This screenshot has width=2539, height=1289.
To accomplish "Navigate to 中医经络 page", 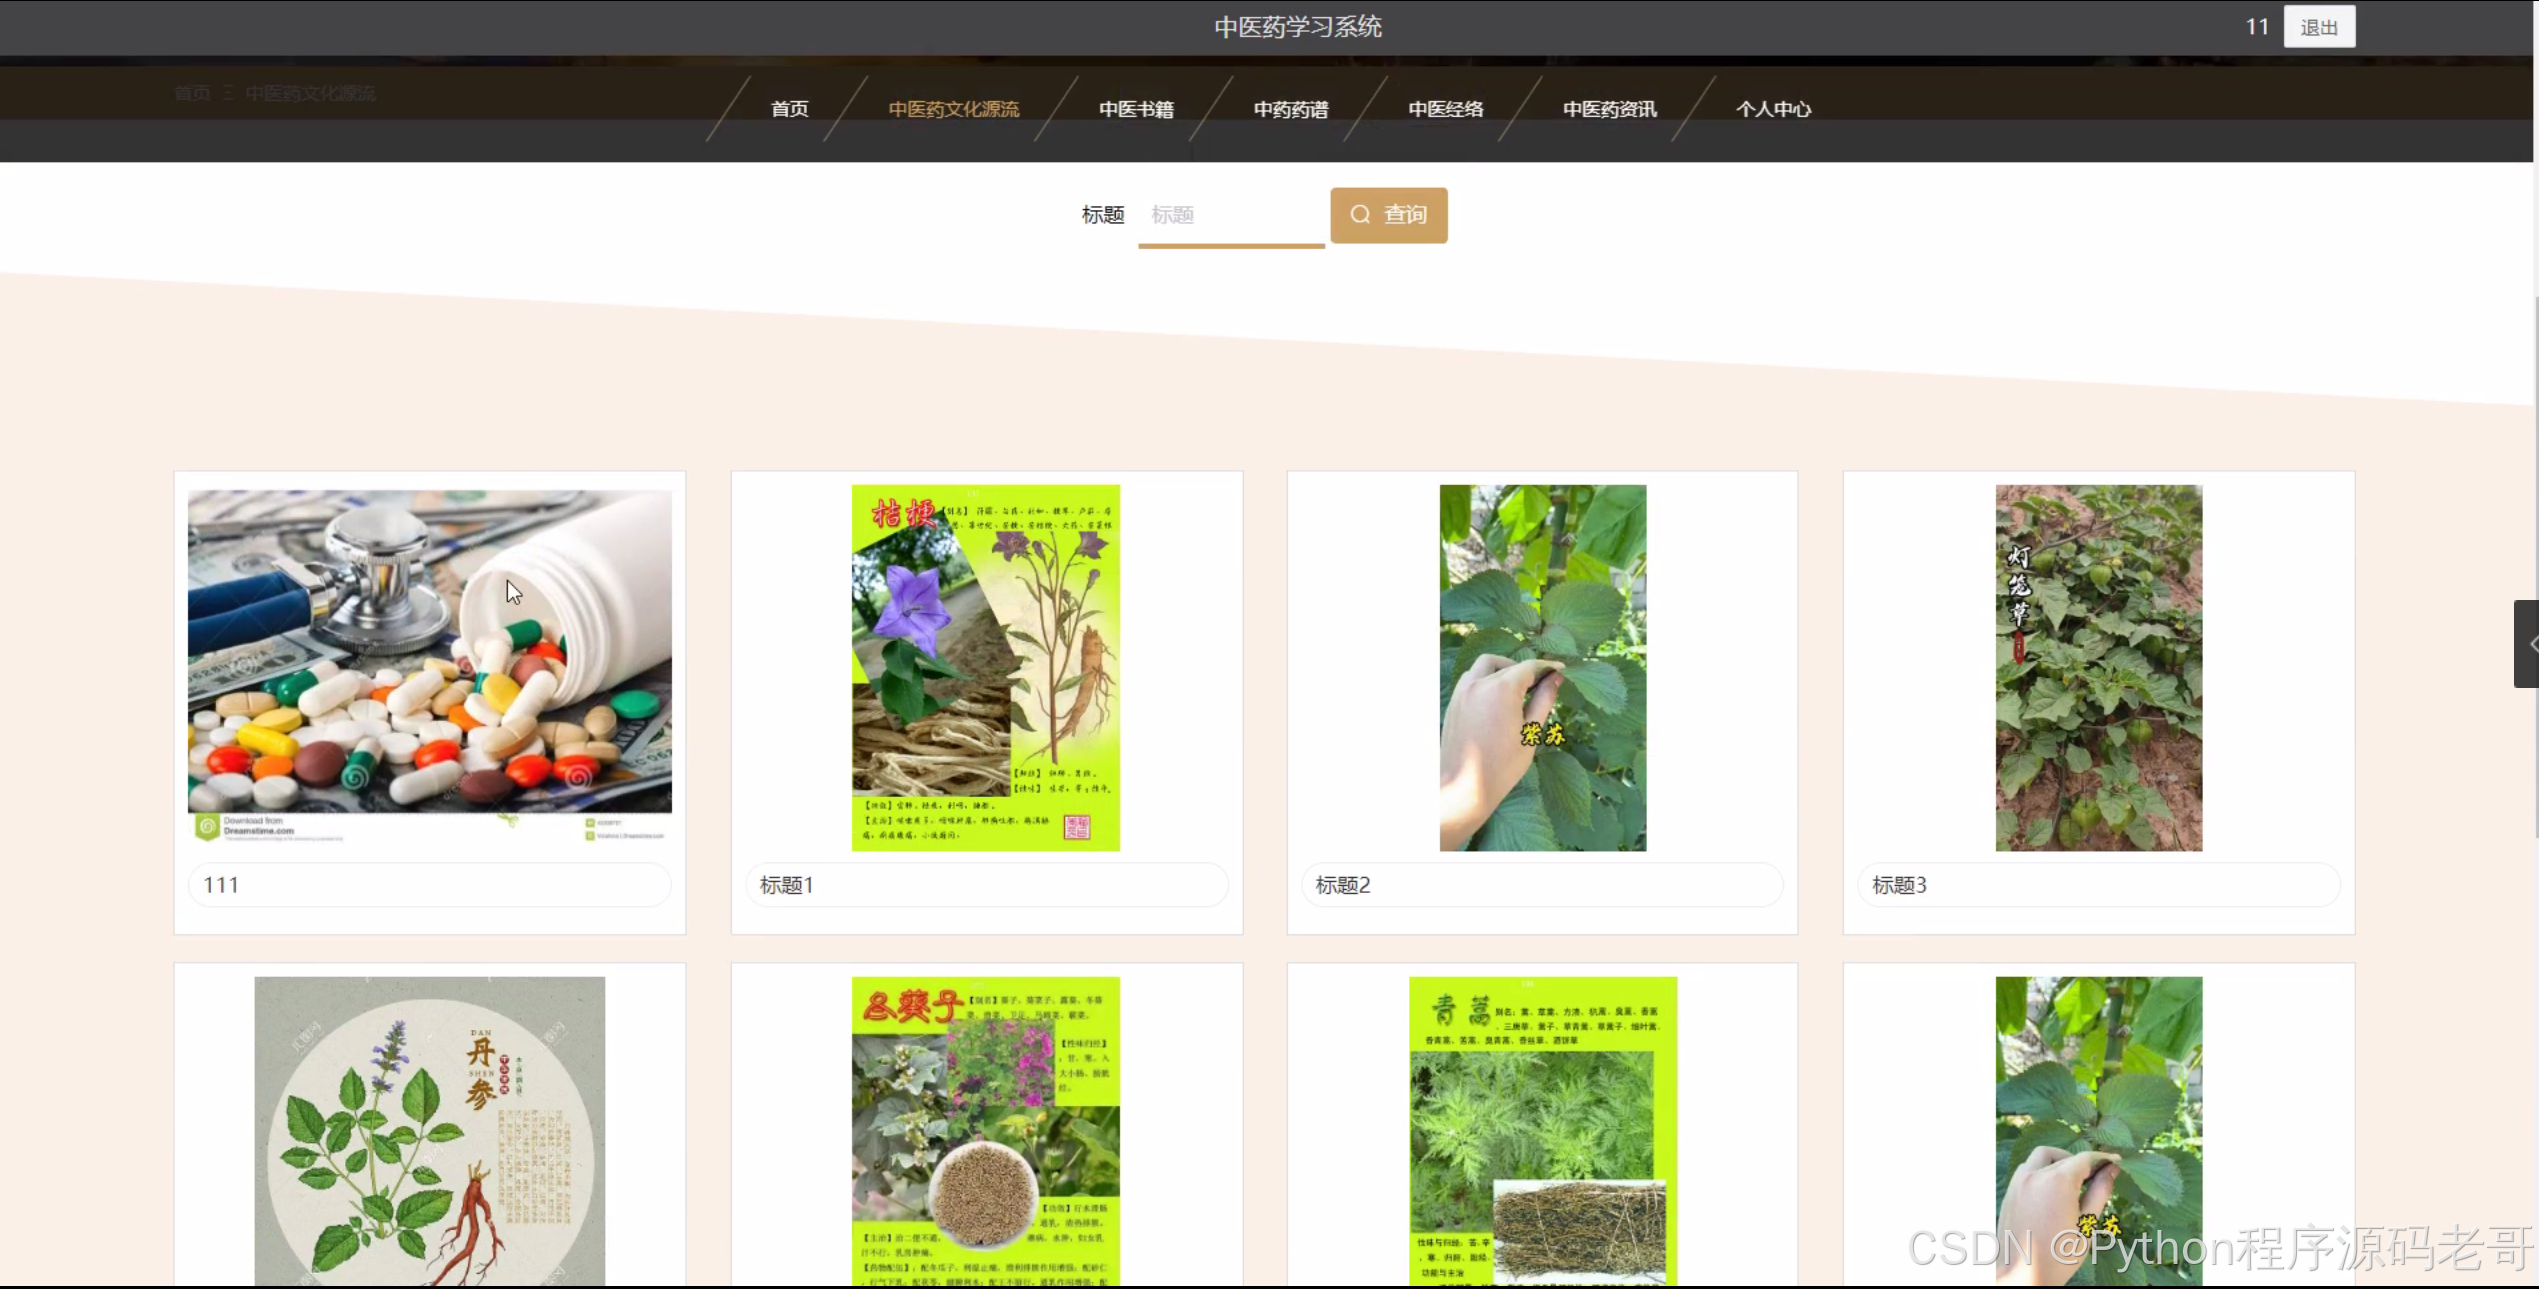I will pos(1445,109).
